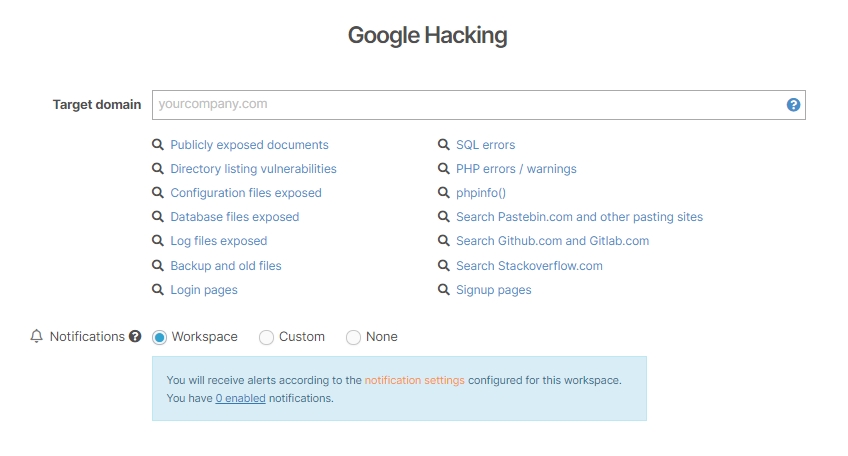Select the Workspace notification radio button
The width and height of the screenshot is (848, 456).
[x=159, y=338]
